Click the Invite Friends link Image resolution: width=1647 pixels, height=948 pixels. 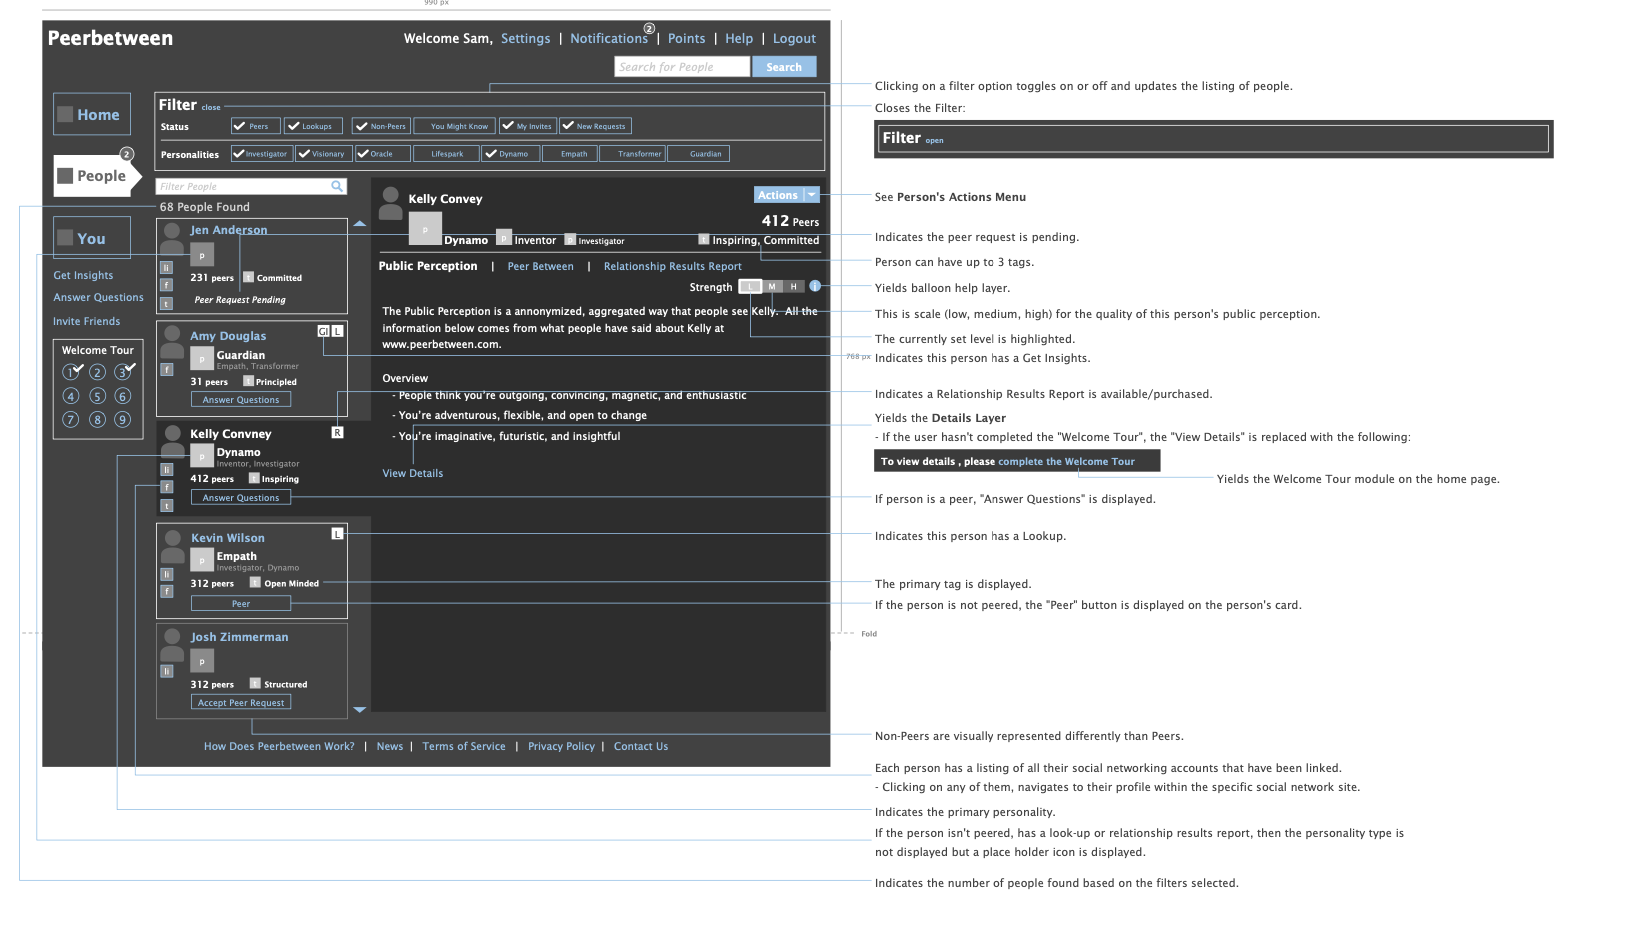86,321
